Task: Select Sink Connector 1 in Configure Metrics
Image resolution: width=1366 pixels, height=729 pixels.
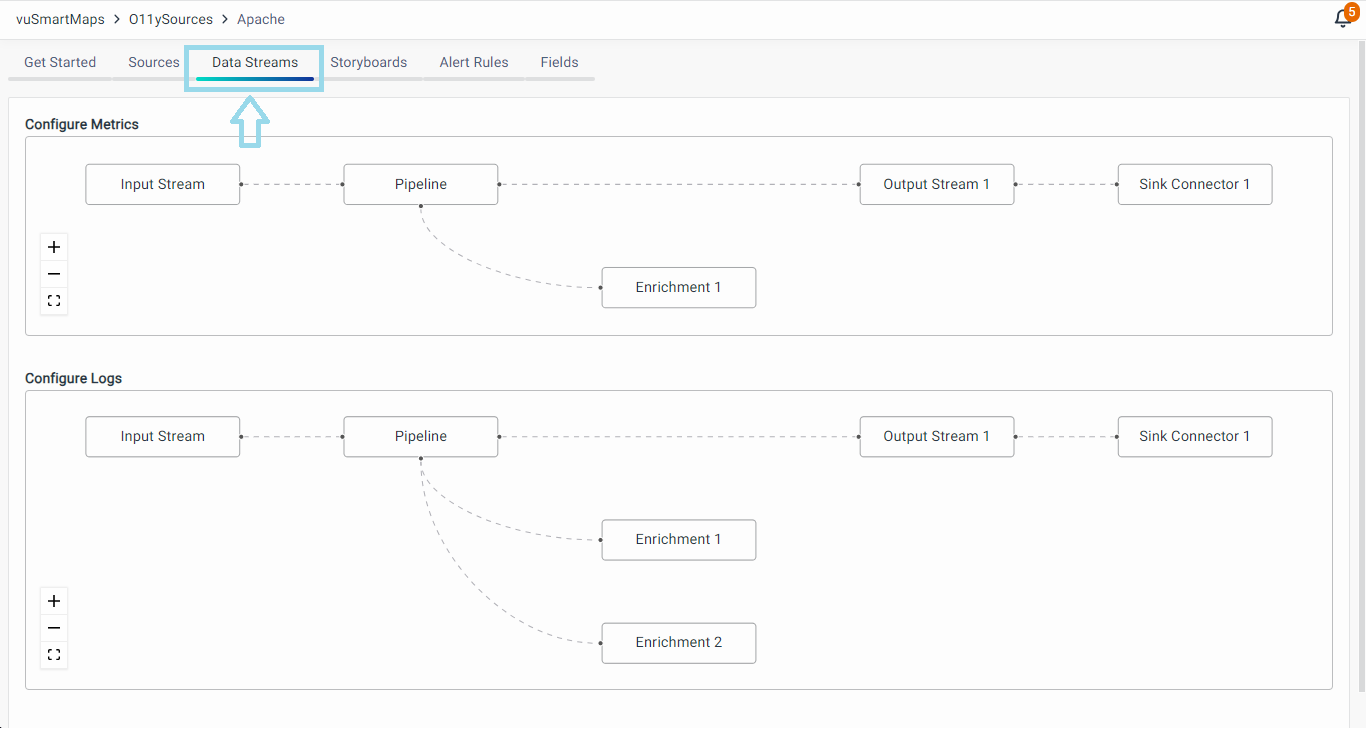Action: click(x=1195, y=185)
